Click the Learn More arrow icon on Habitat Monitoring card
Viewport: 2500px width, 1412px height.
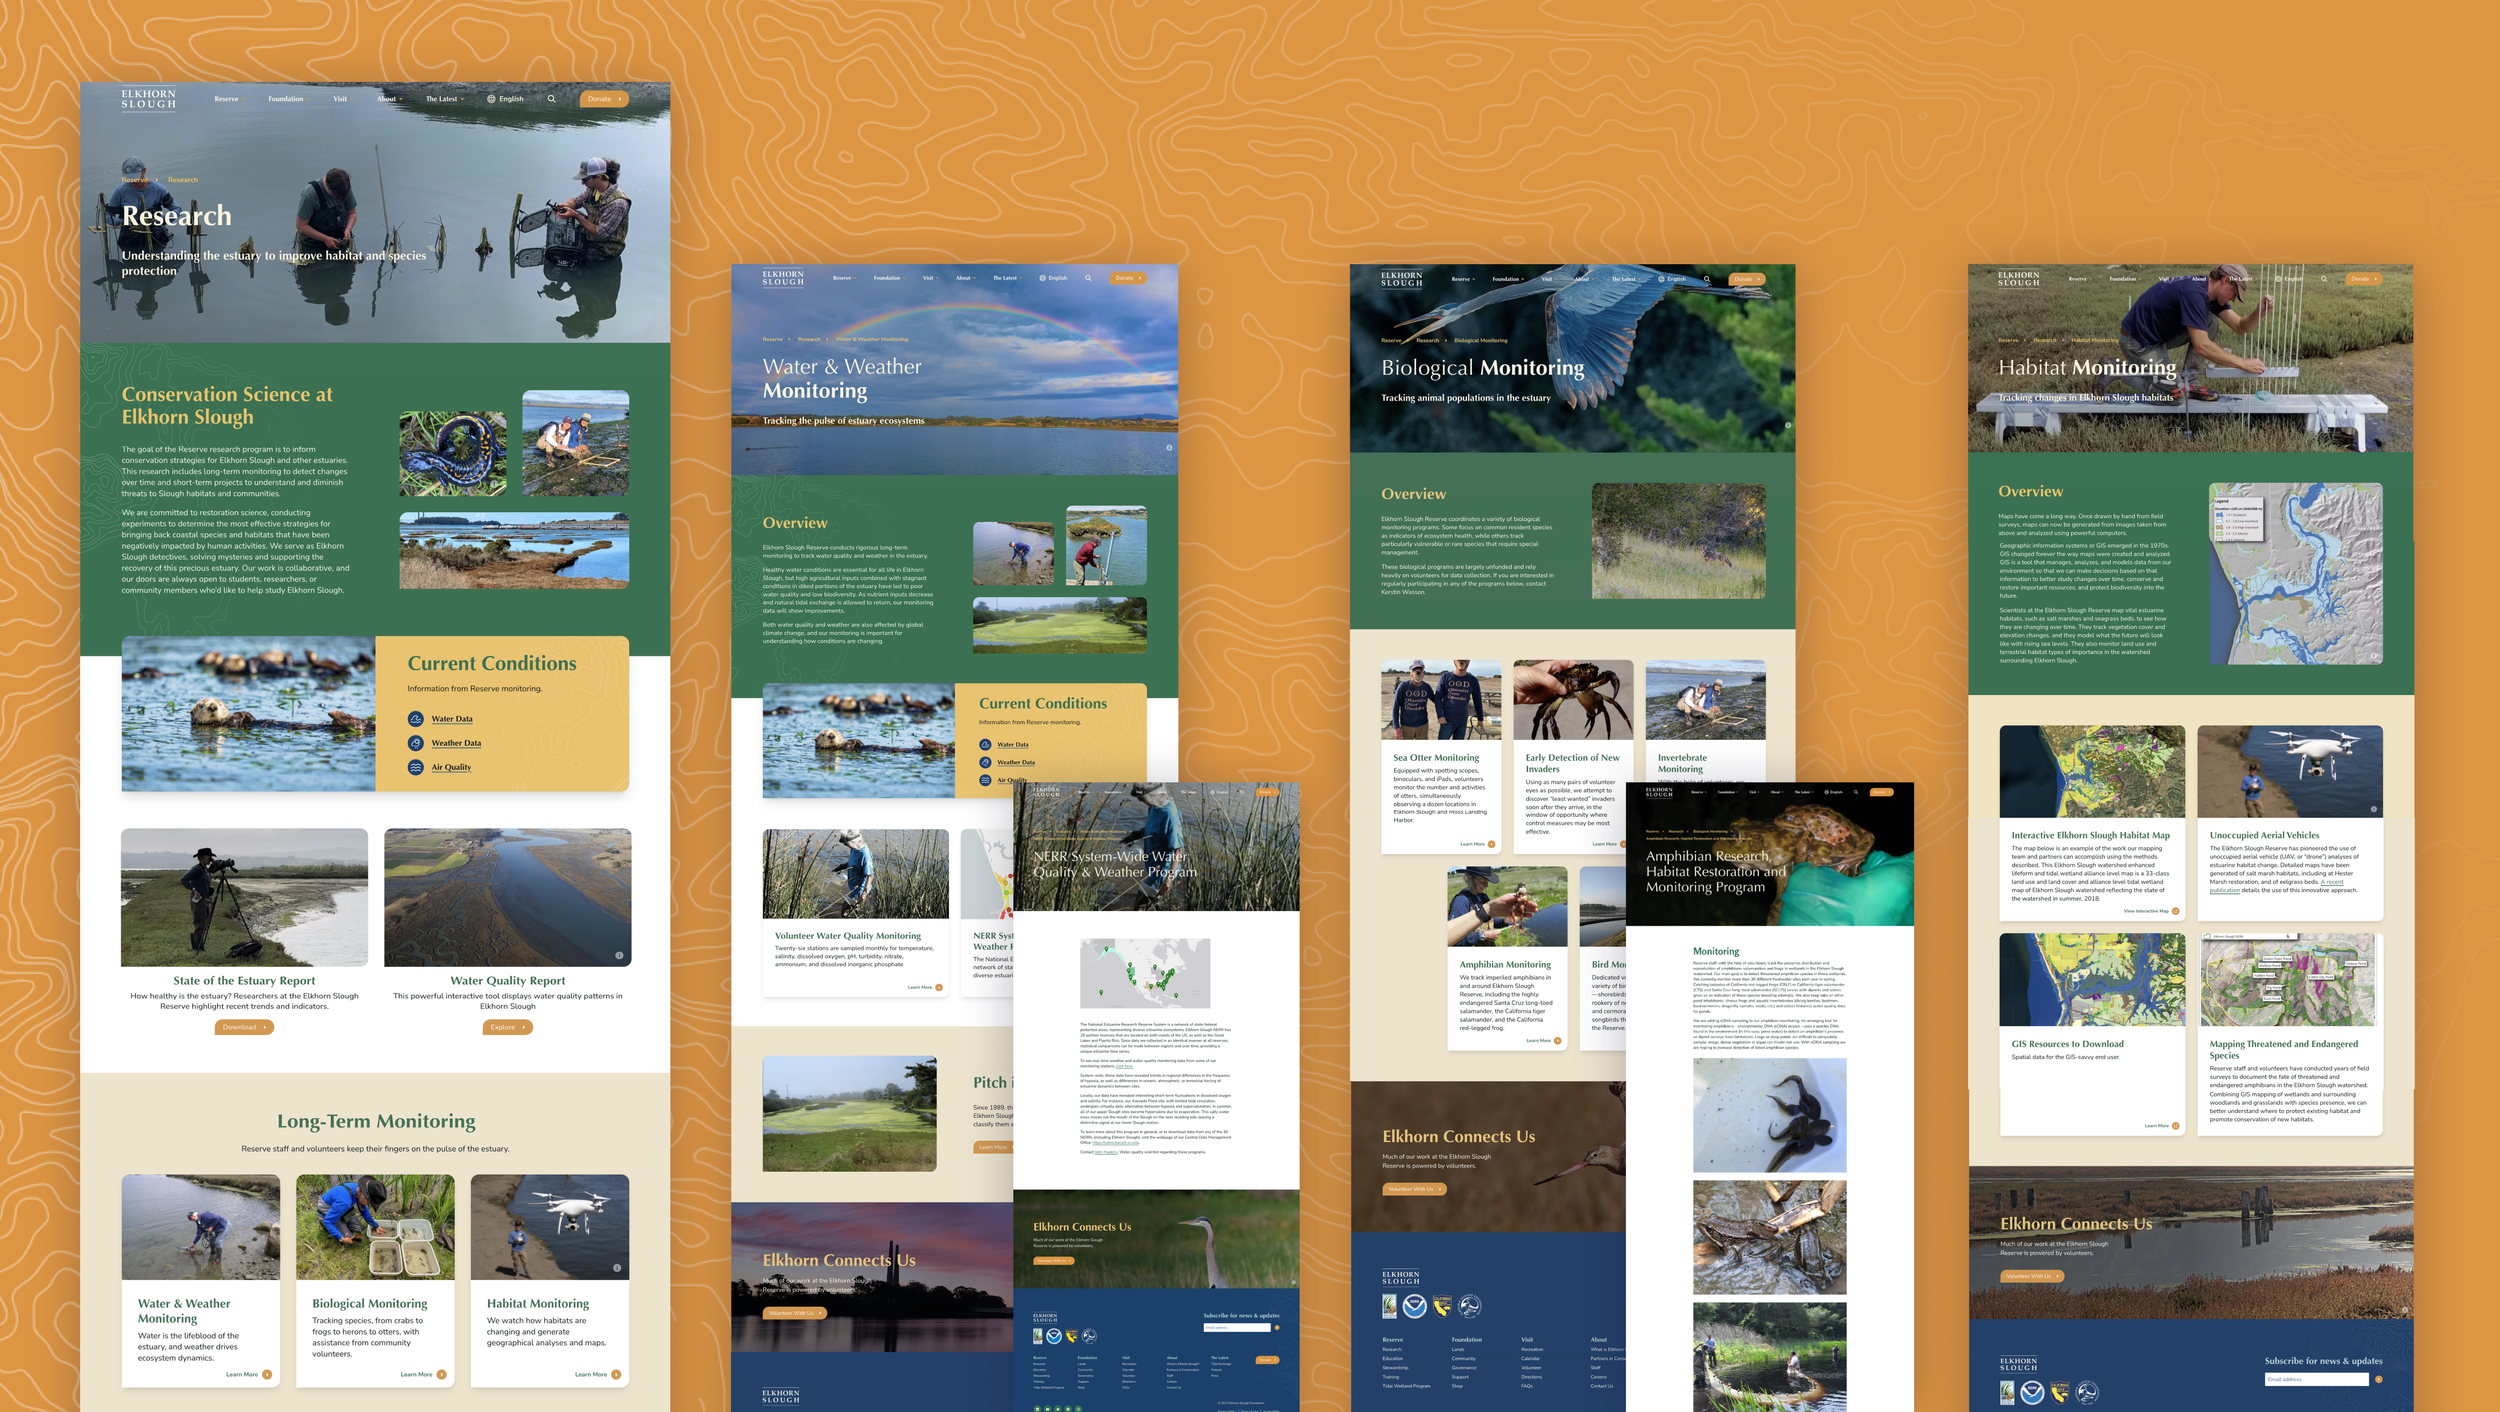616,1375
